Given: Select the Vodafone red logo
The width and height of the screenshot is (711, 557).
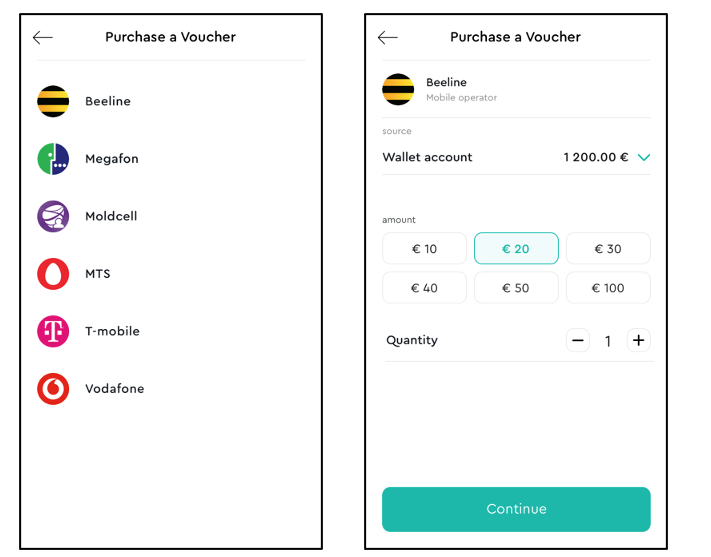Looking at the screenshot, I should point(53,389).
